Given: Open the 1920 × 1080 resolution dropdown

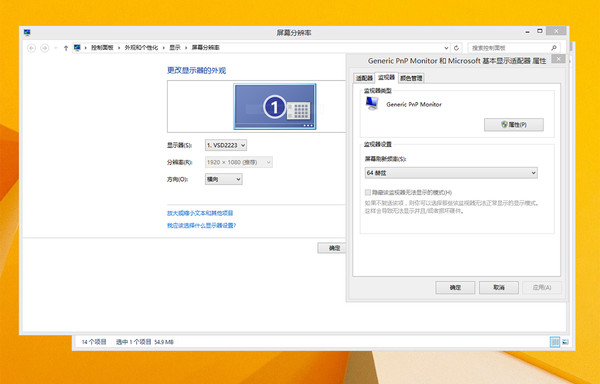Looking at the screenshot, I should tap(239, 162).
